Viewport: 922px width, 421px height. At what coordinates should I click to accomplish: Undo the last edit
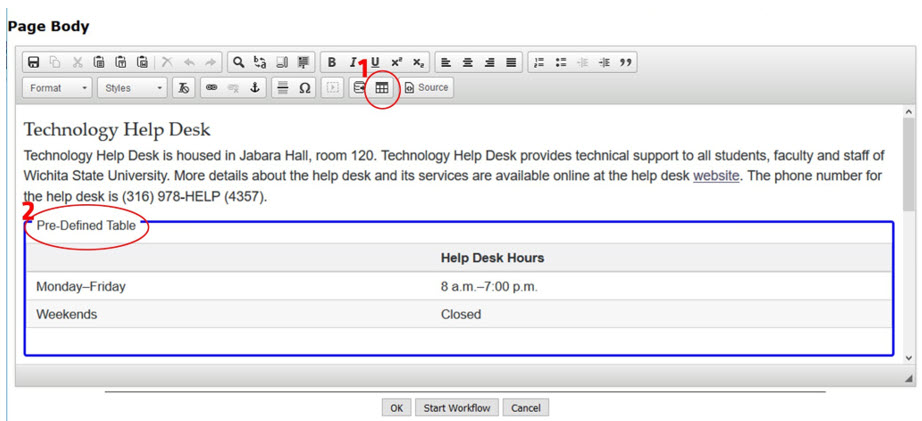tap(189, 62)
